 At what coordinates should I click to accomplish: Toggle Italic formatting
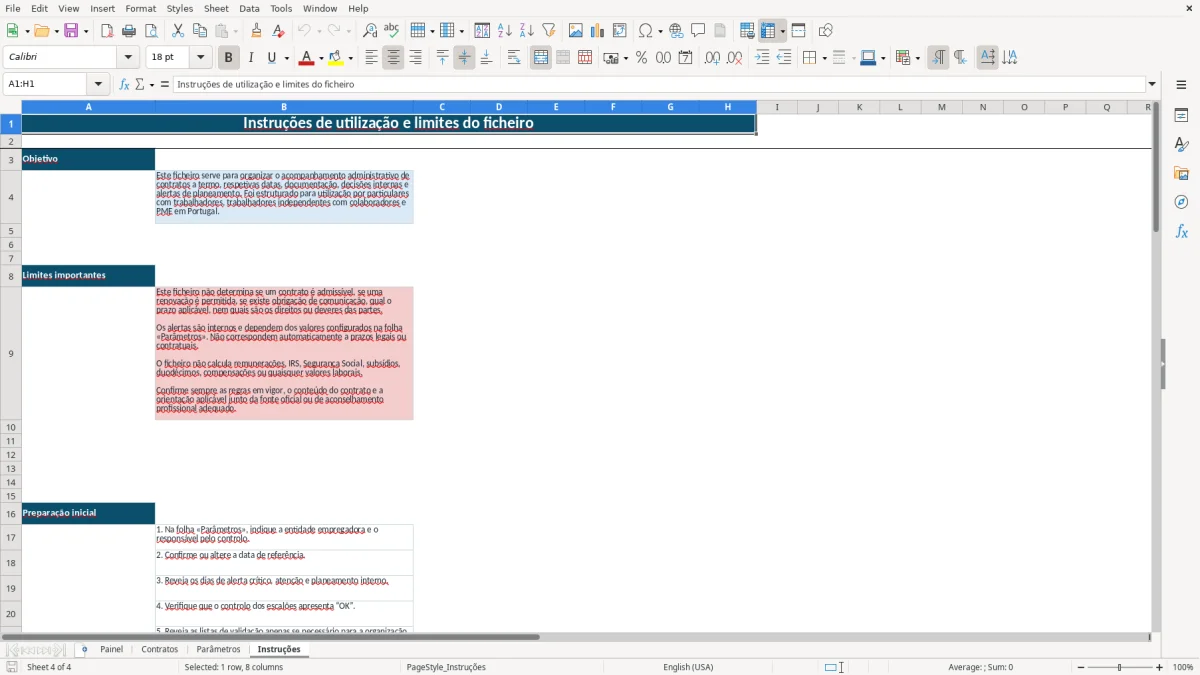[x=251, y=58]
